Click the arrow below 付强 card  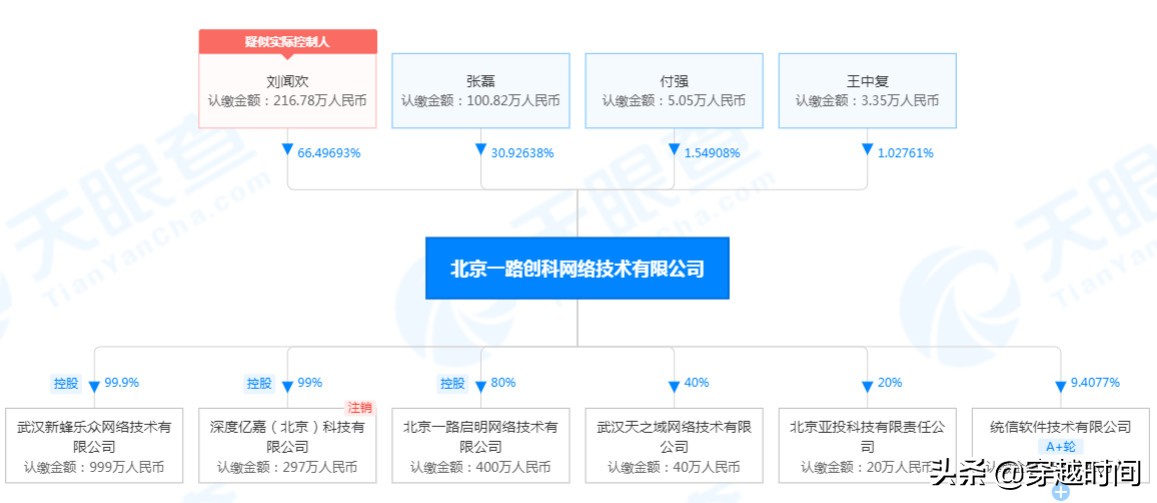pos(674,150)
